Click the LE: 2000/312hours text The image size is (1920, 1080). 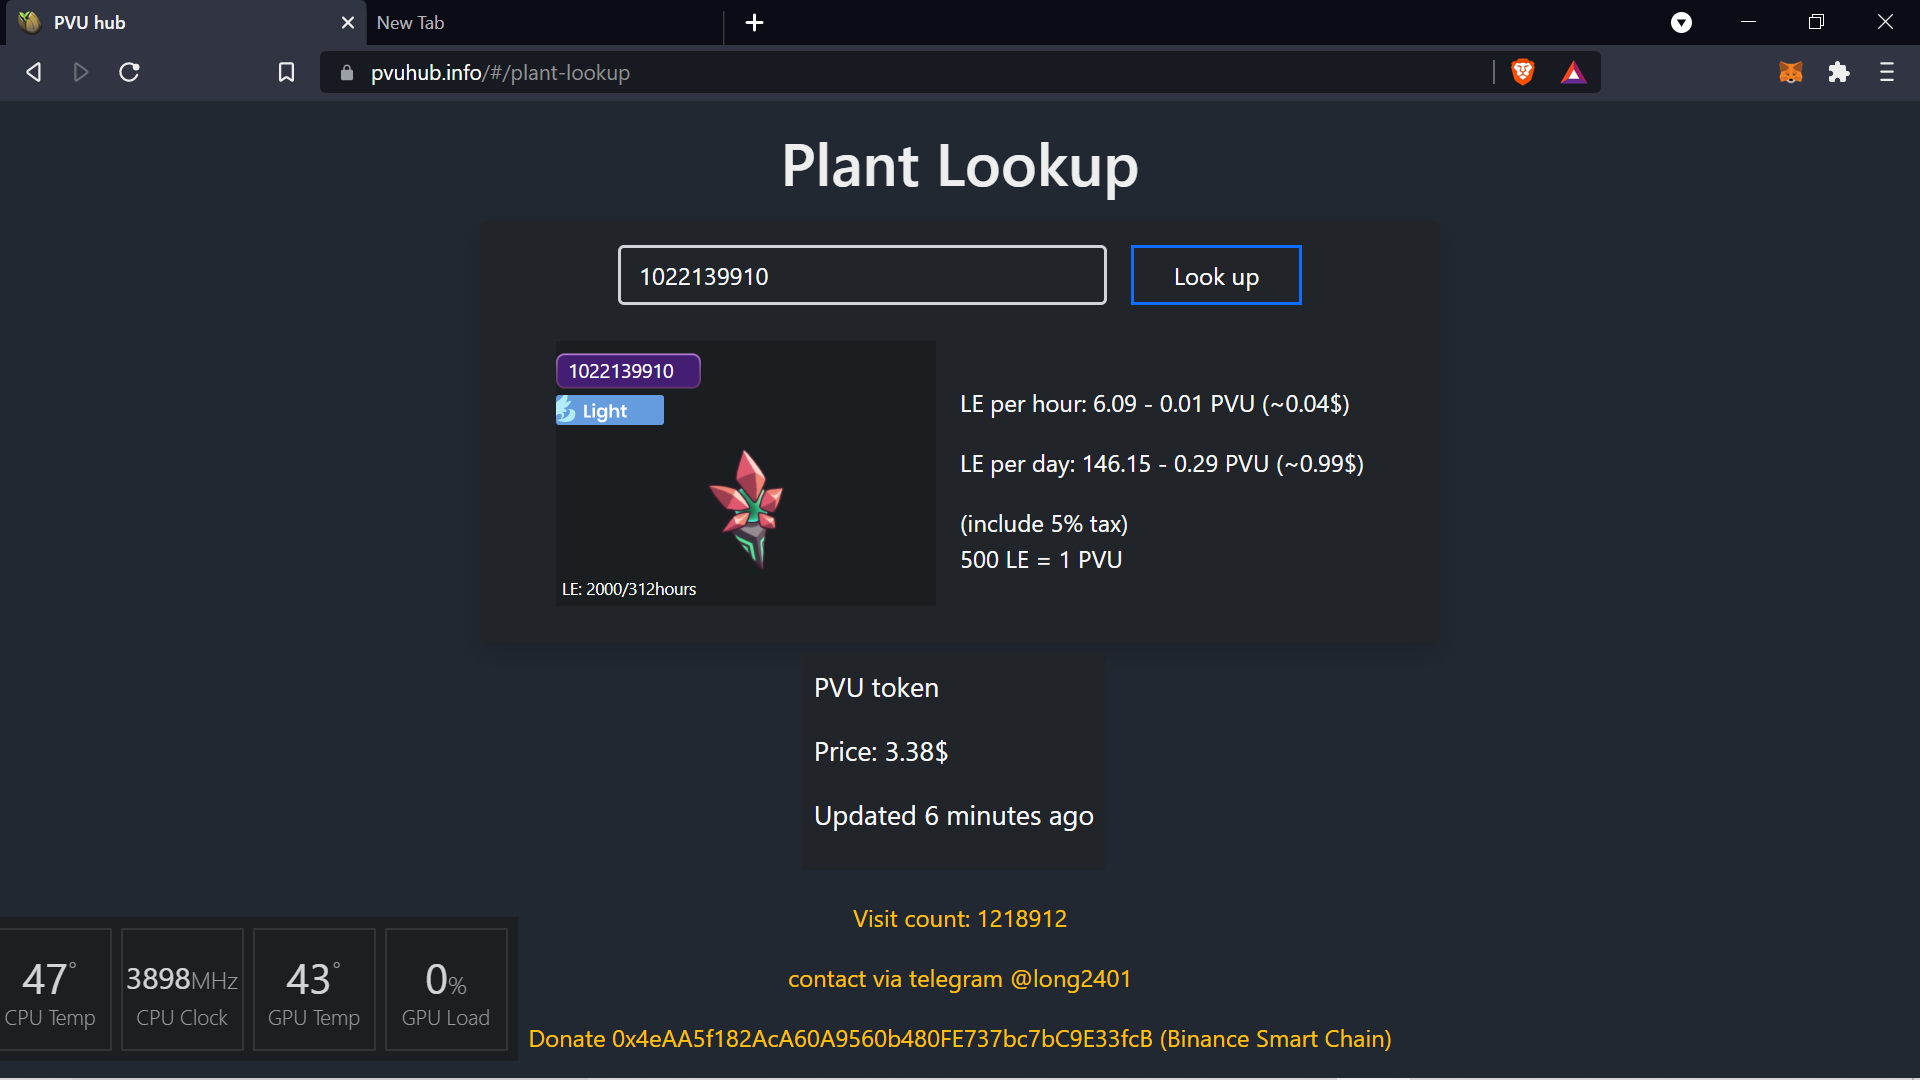[629, 589]
